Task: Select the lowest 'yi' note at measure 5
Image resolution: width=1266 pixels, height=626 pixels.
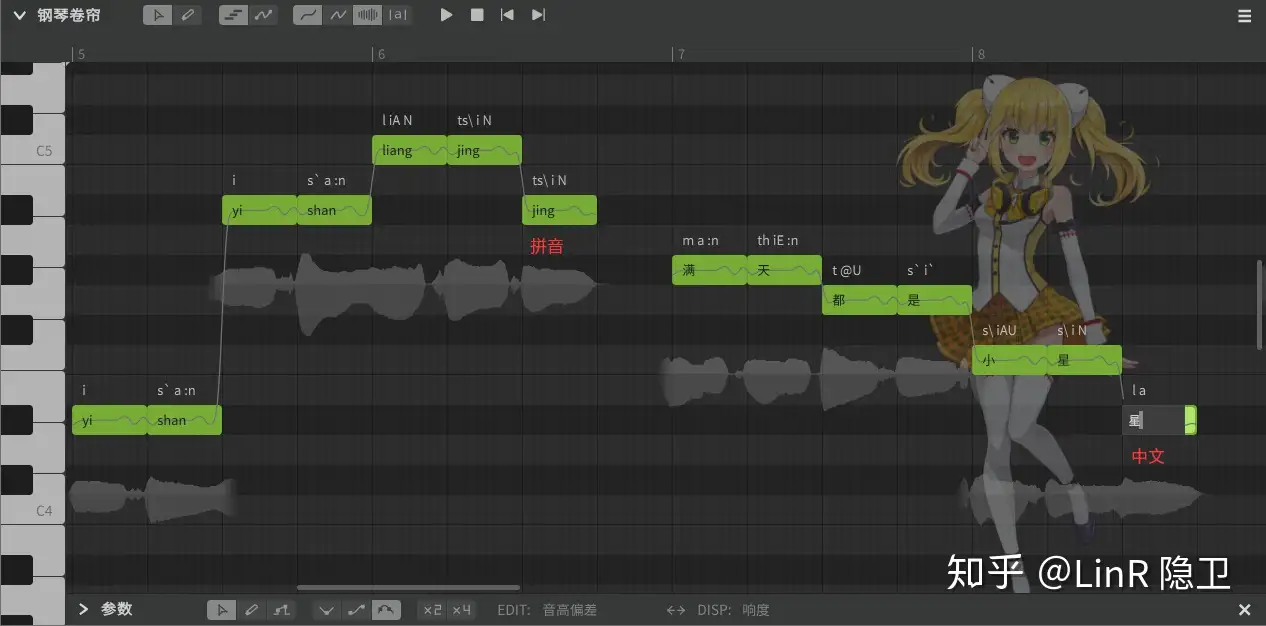Action: pyautogui.click(x=109, y=420)
